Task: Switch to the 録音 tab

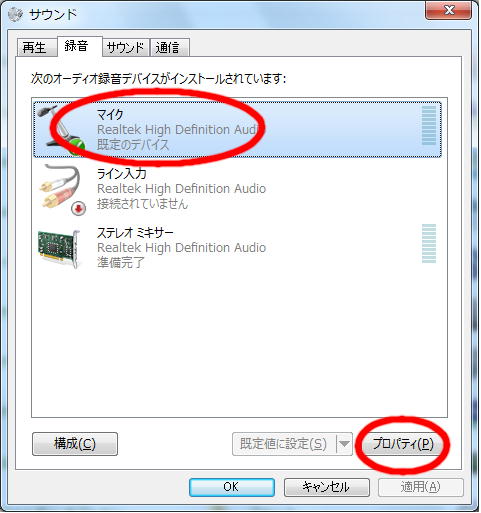Action: pos(79,46)
